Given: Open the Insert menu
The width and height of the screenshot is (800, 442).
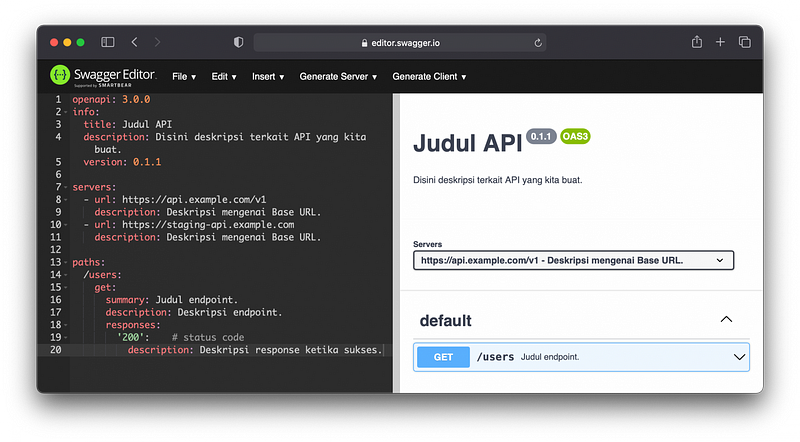Looking at the screenshot, I should click(268, 76).
